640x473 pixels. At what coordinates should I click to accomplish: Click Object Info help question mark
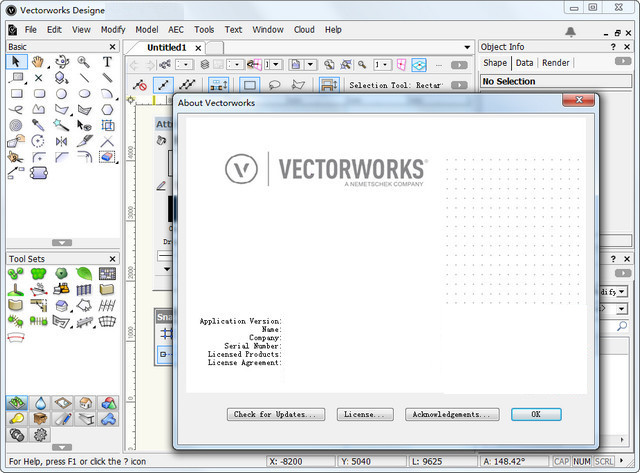coord(613,47)
